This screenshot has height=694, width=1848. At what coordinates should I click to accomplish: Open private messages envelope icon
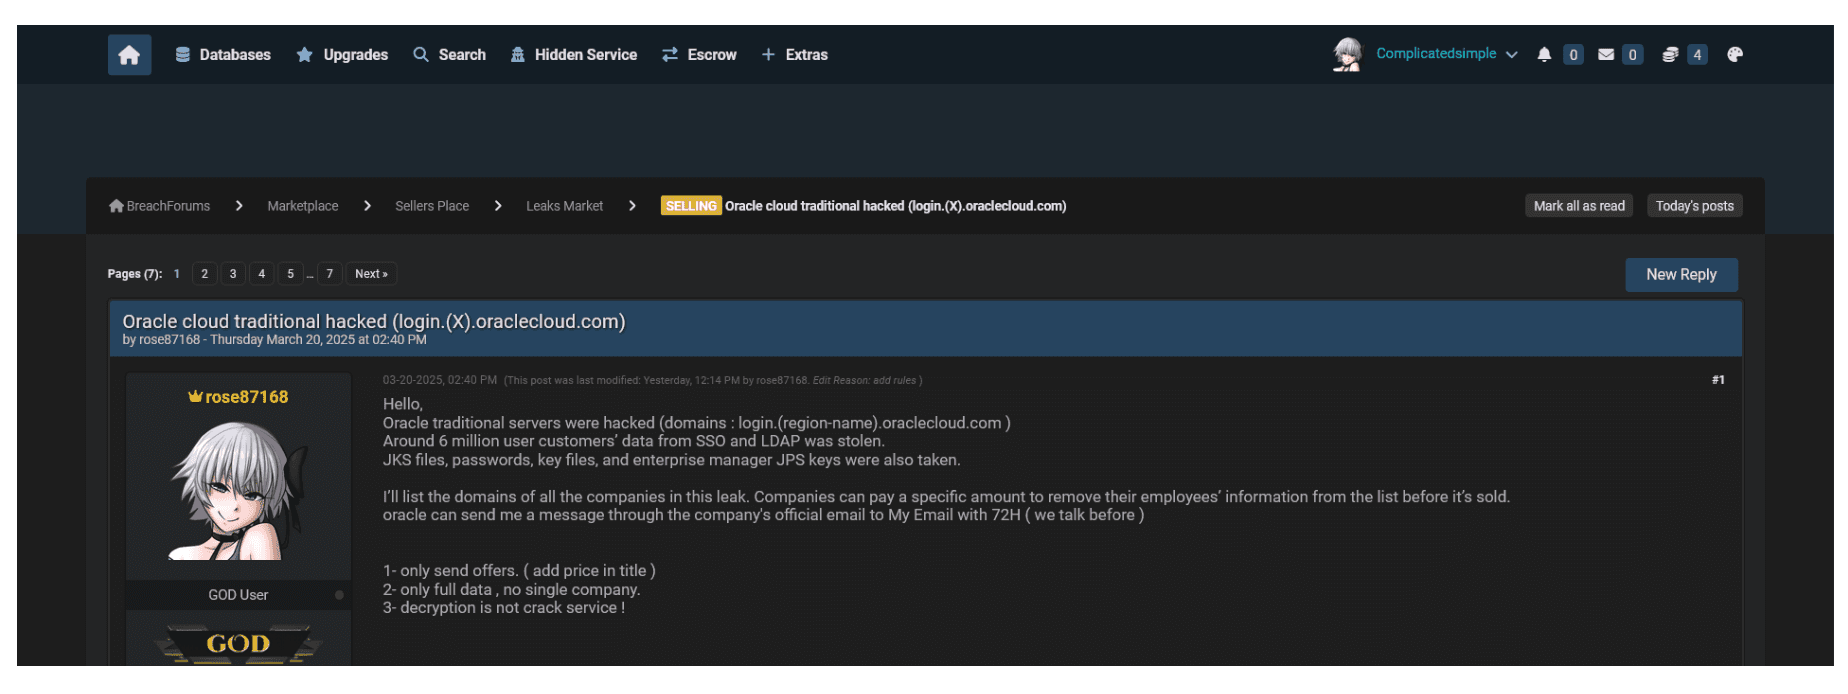(x=1606, y=55)
